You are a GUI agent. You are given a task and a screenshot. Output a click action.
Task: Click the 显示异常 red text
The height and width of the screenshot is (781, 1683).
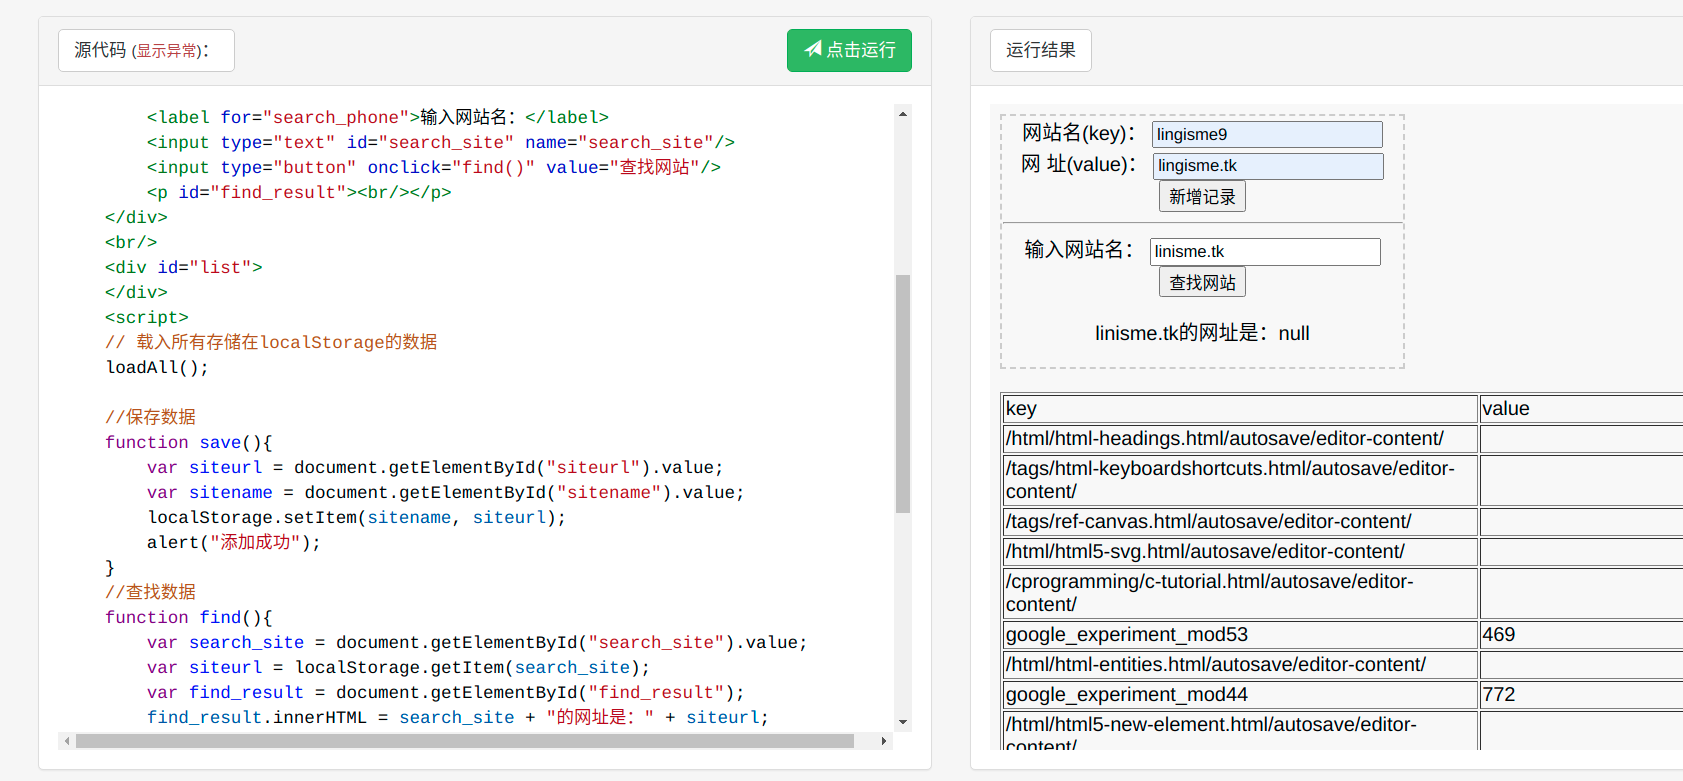(167, 51)
